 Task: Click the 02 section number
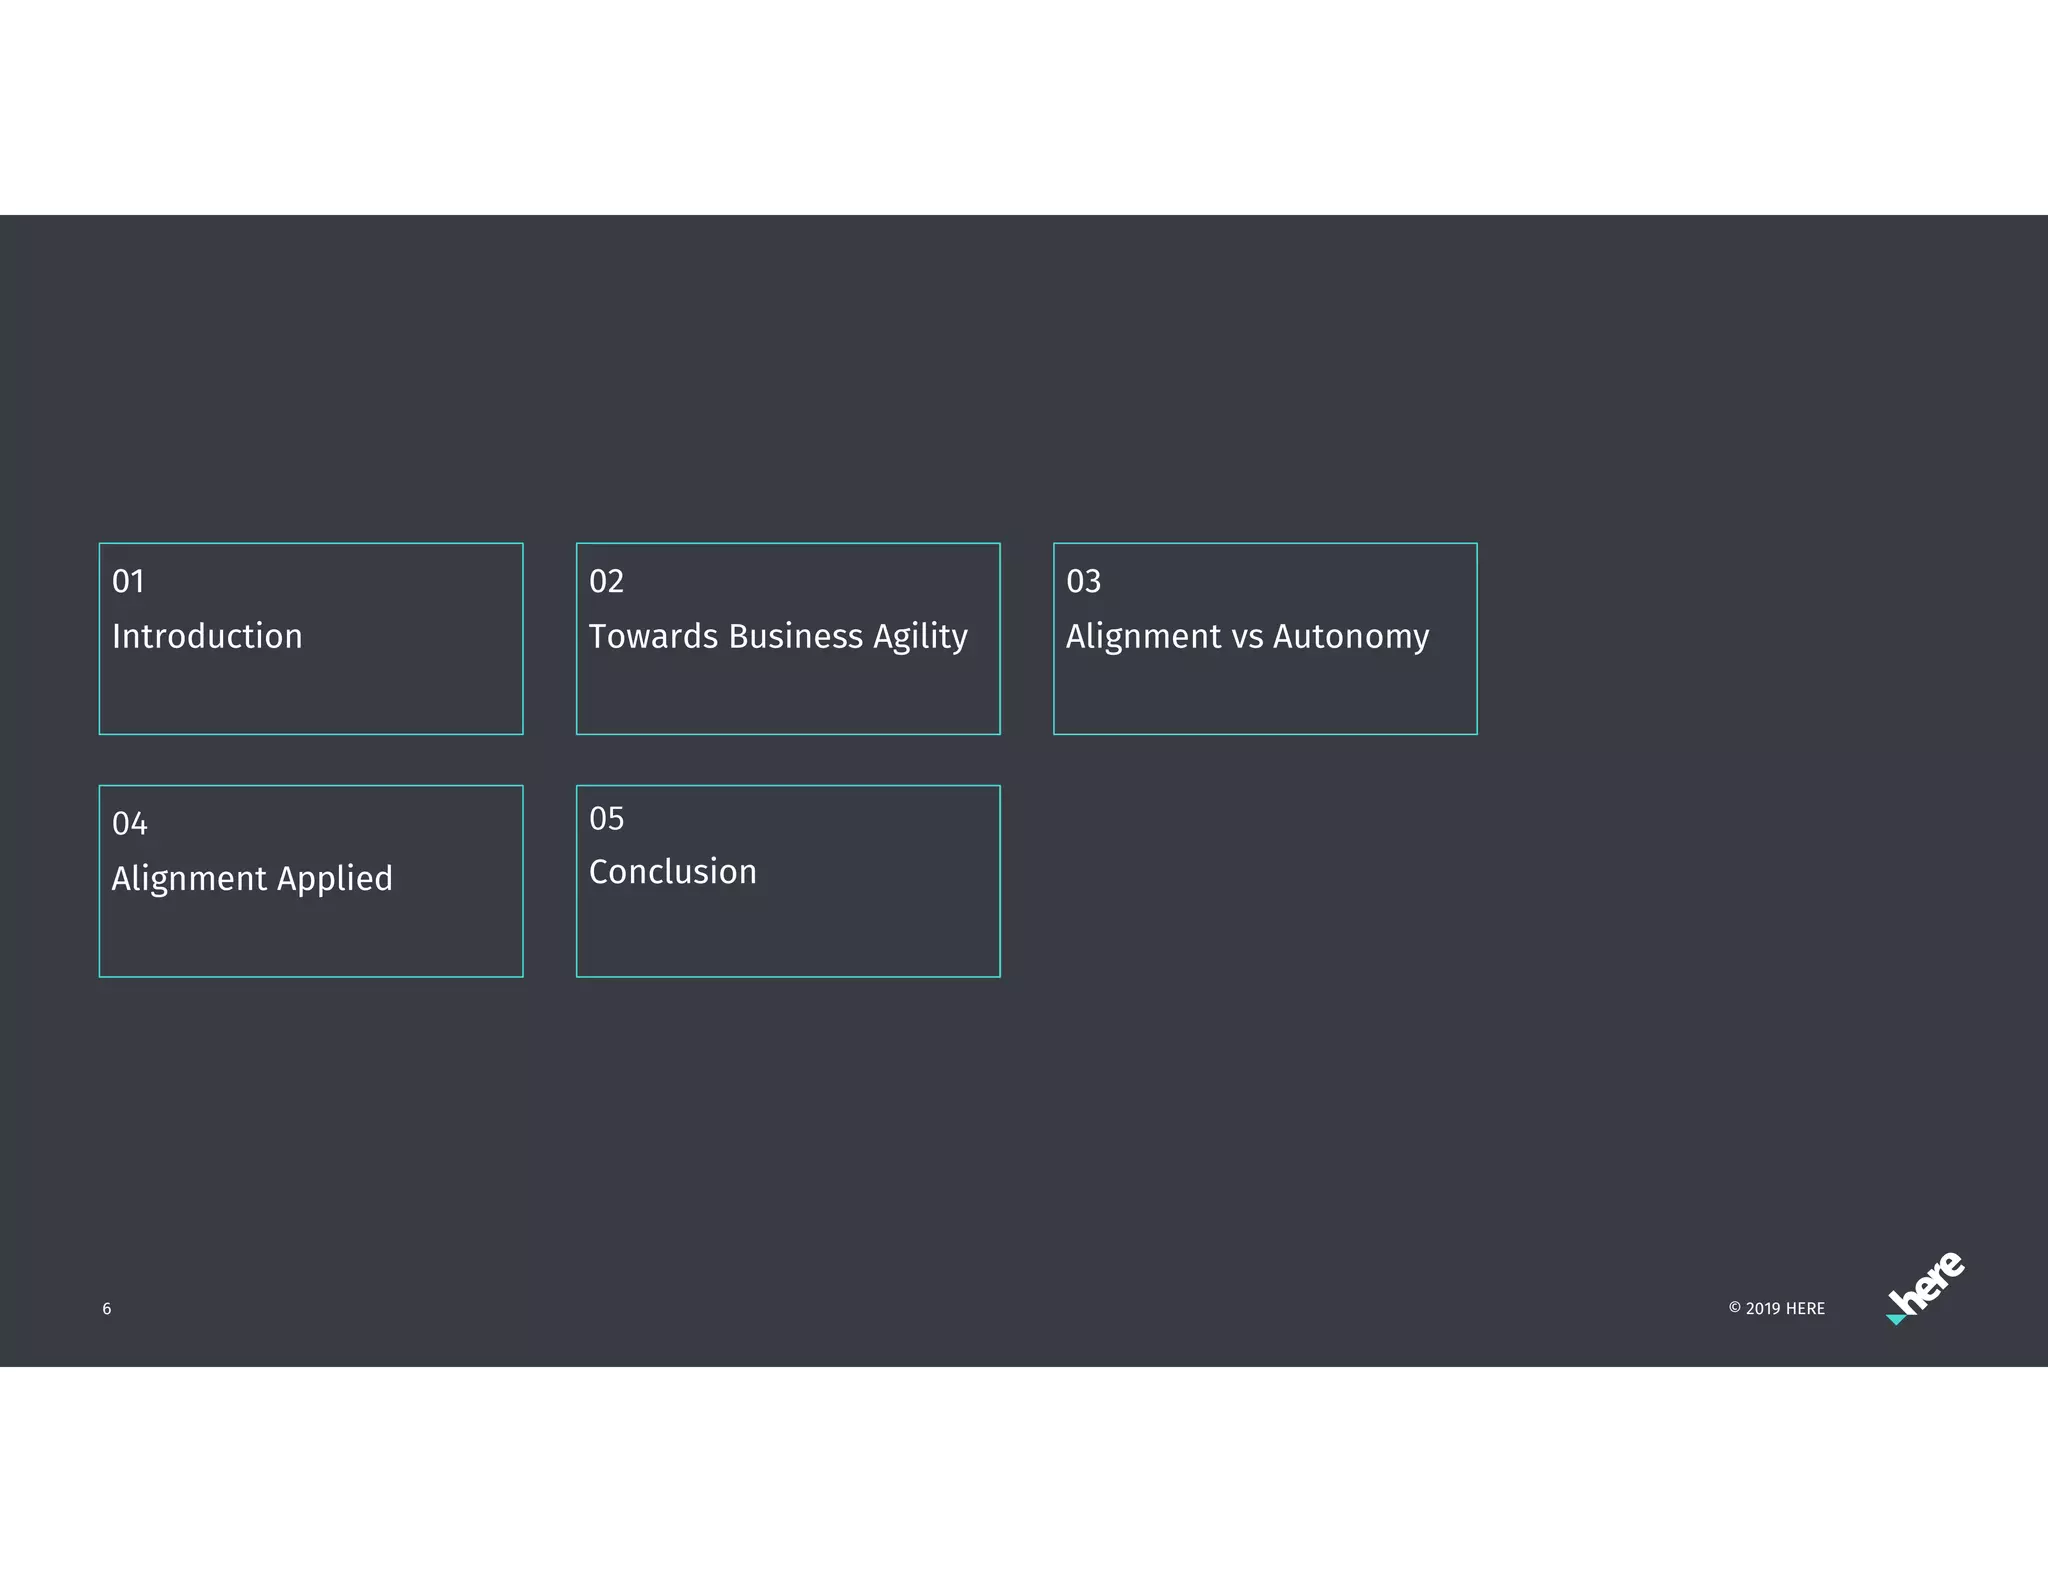click(606, 581)
